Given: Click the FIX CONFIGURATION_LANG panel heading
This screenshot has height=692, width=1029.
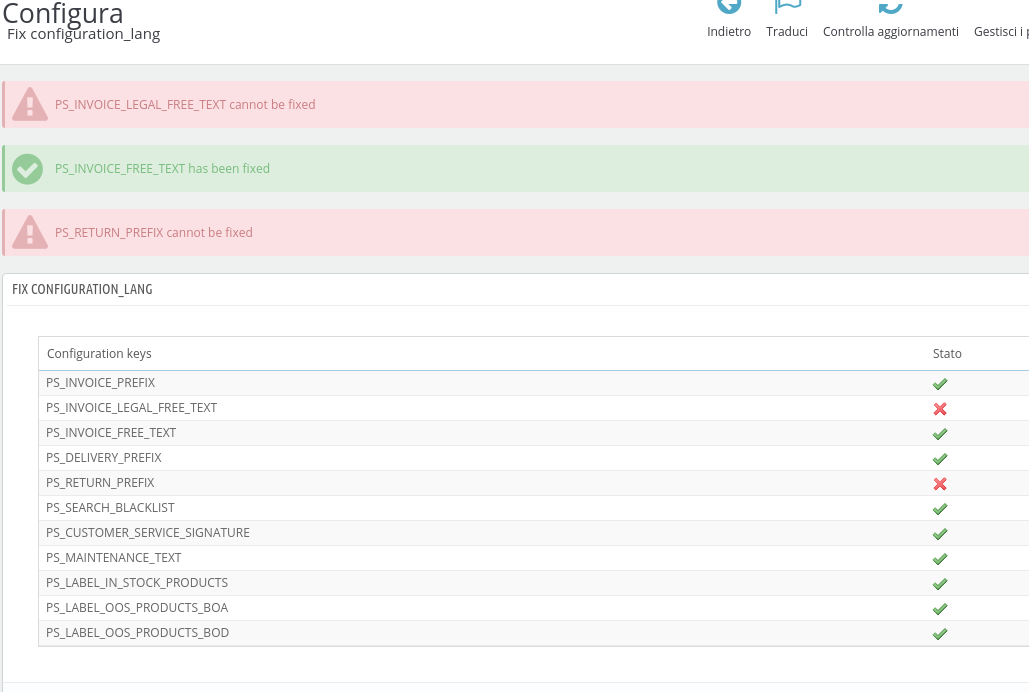Looking at the screenshot, I should point(82,290).
